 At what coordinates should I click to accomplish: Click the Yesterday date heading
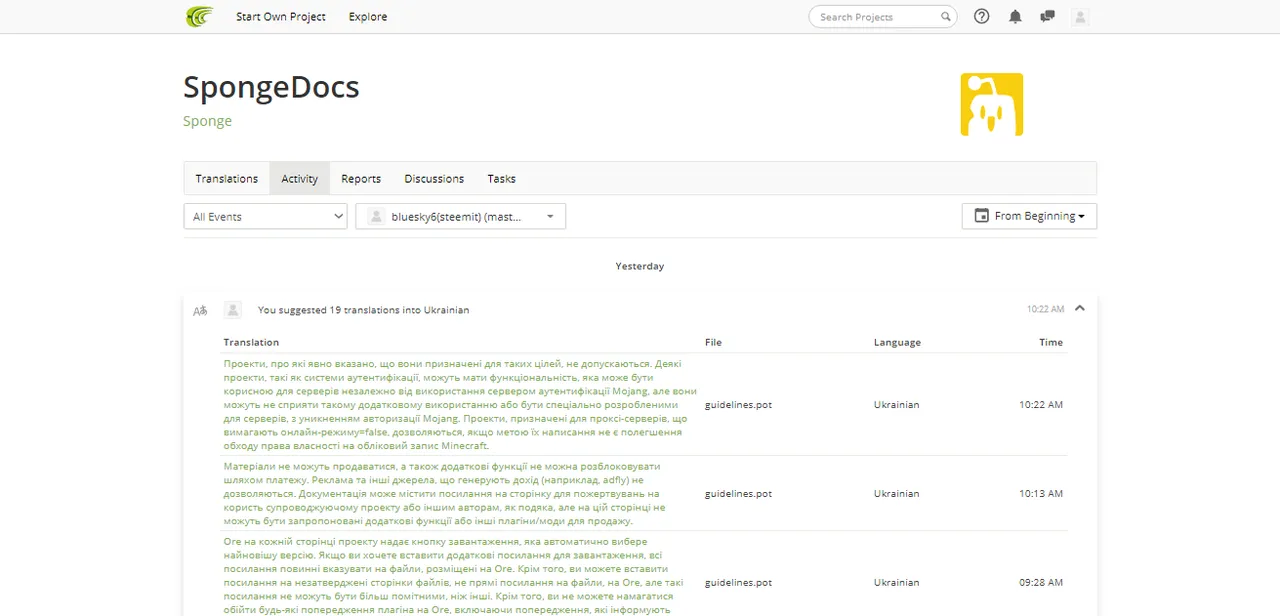pyautogui.click(x=640, y=266)
